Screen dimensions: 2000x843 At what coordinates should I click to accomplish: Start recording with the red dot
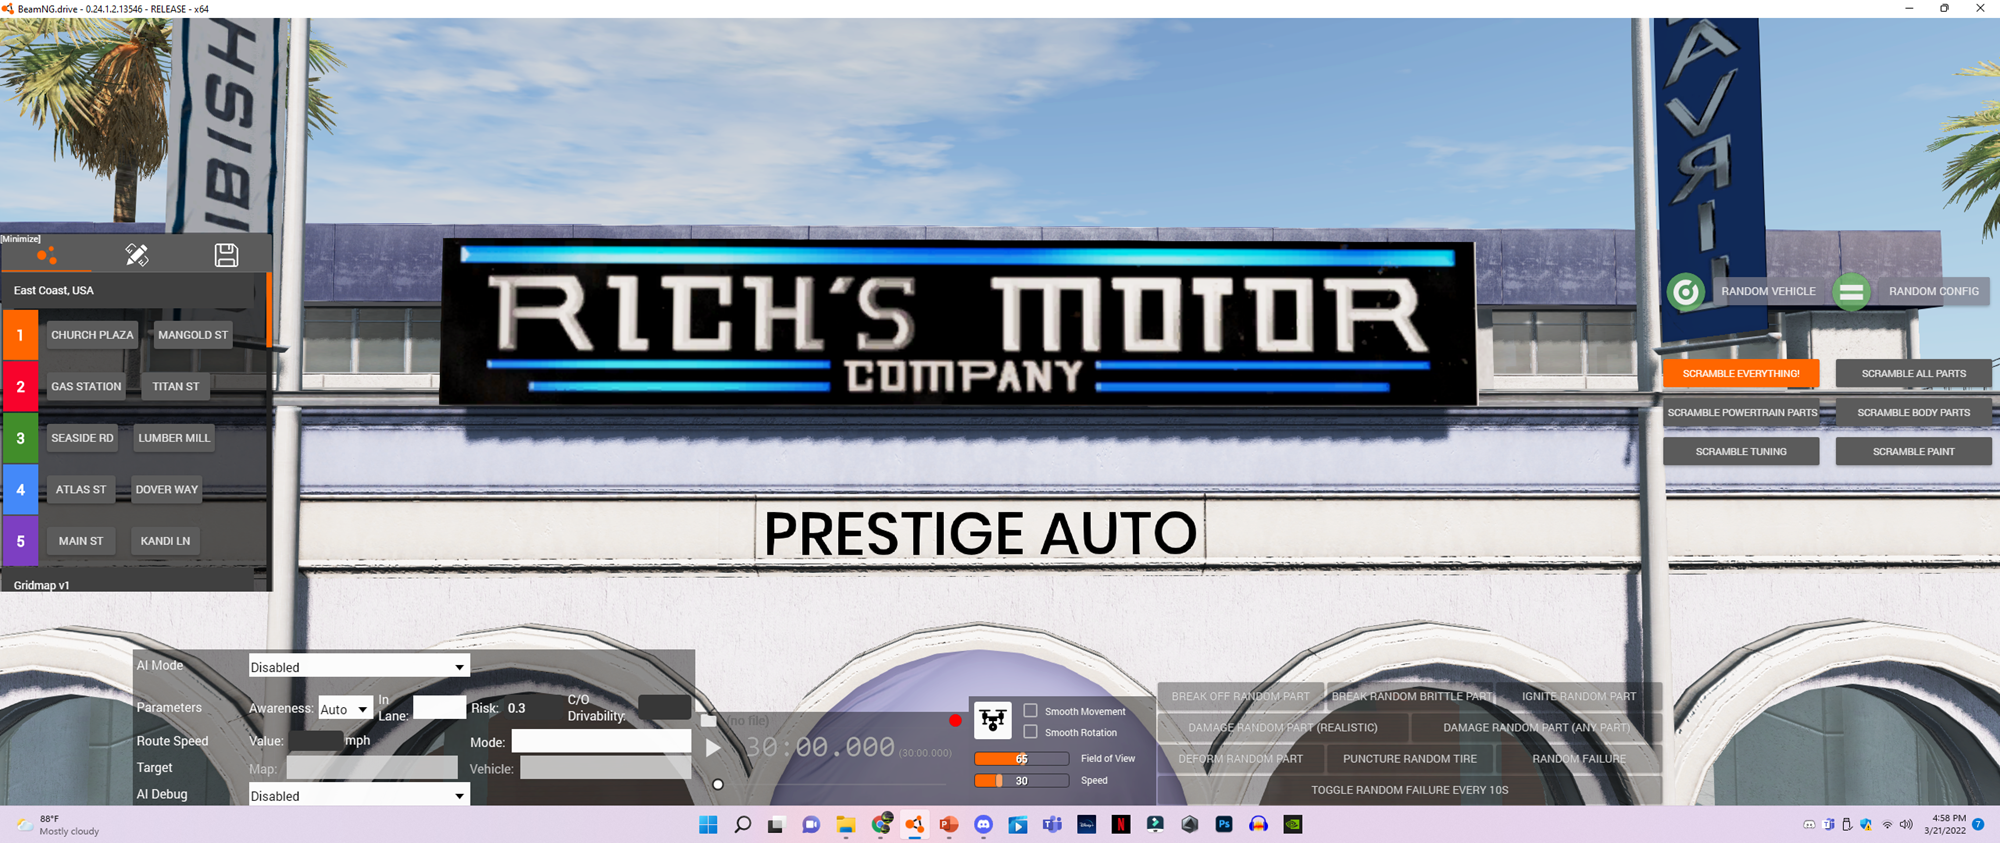pyautogui.click(x=955, y=720)
